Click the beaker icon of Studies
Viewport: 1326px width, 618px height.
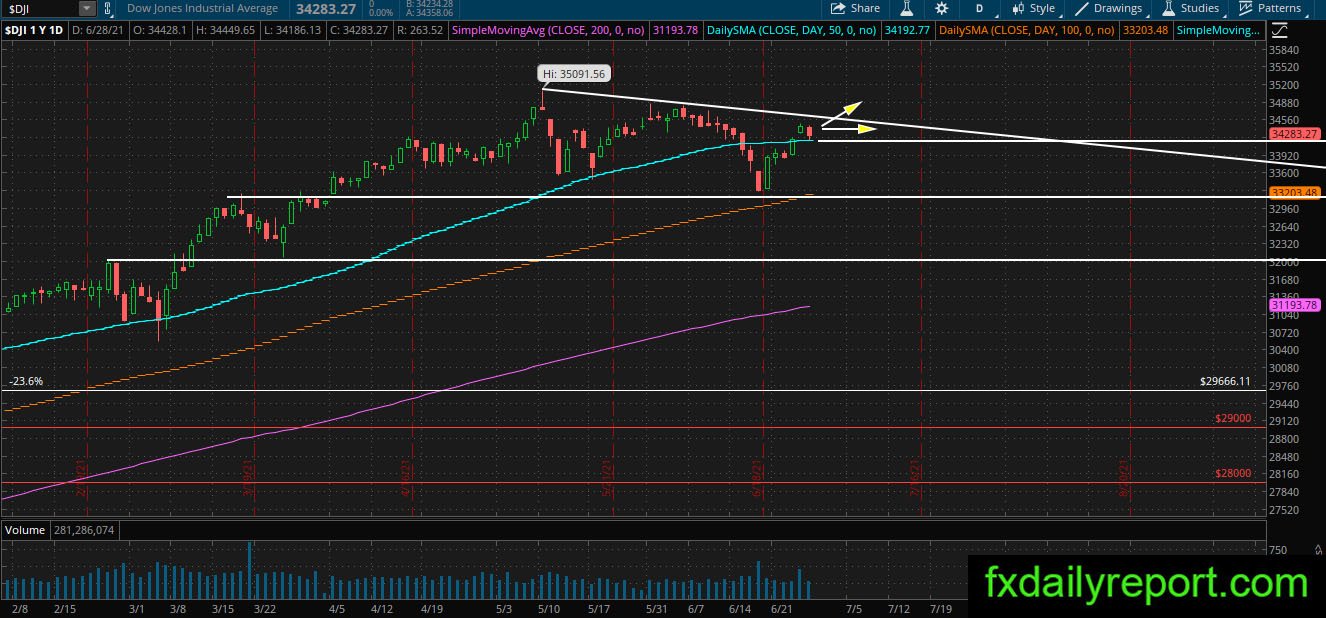[1168, 8]
